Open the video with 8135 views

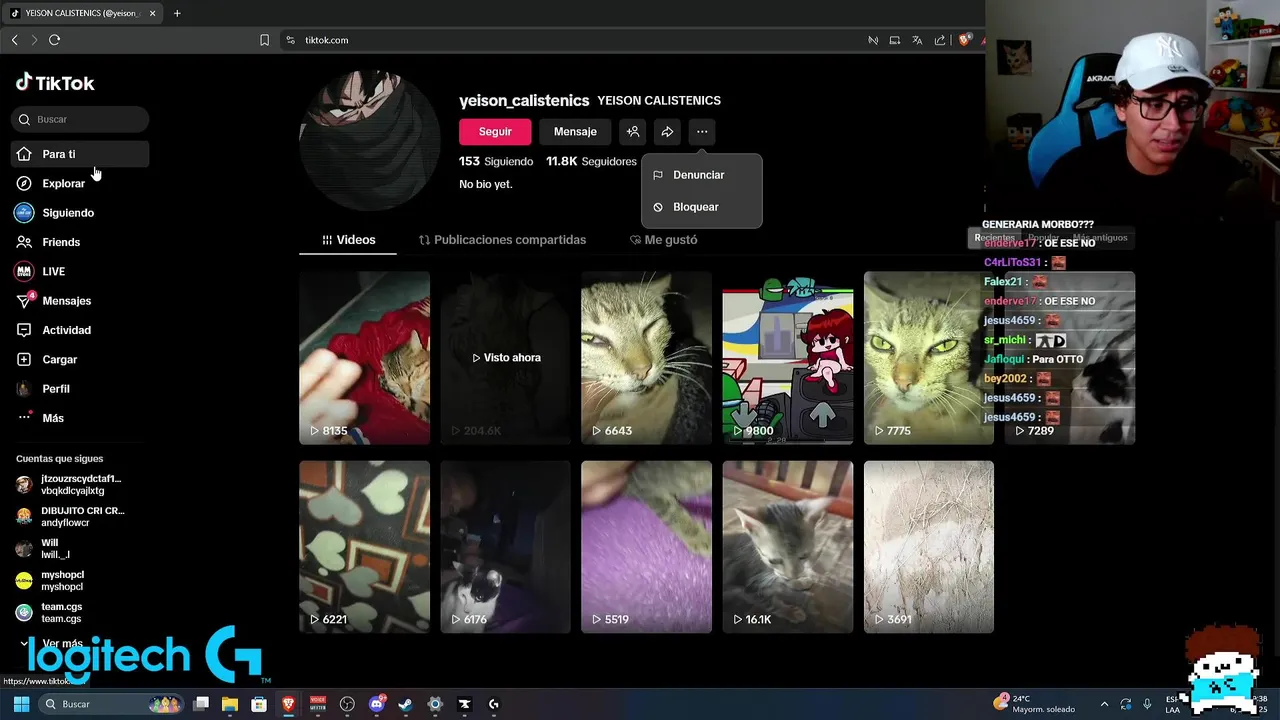click(x=364, y=358)
